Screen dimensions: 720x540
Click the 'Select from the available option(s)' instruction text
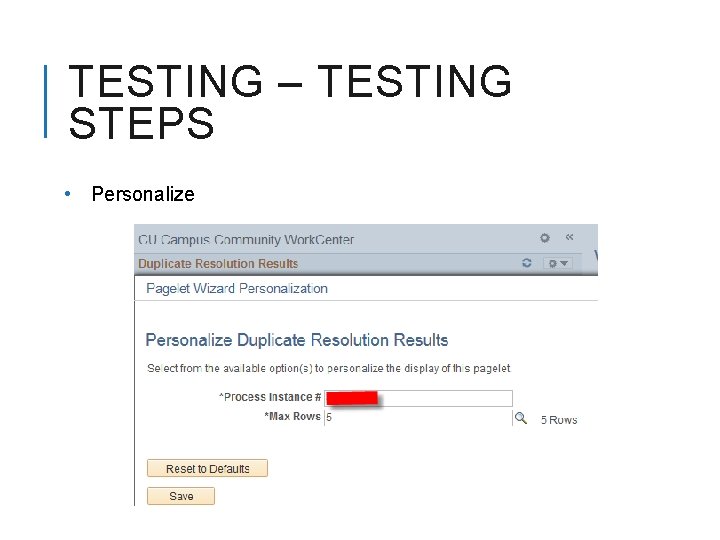coord(328,369)
